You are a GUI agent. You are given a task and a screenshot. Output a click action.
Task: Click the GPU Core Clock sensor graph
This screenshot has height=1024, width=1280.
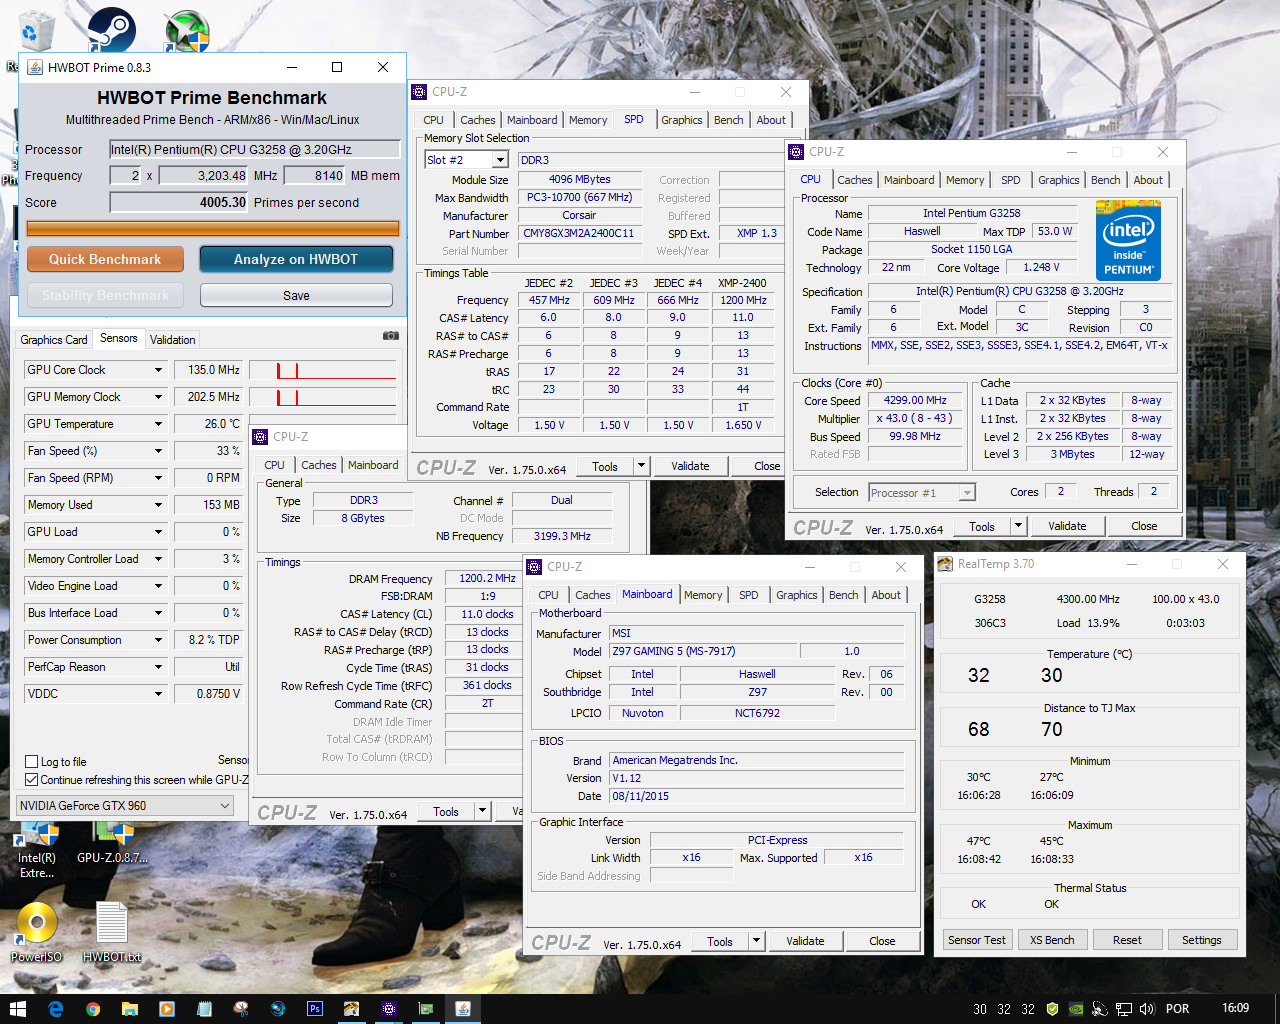(x=322, y=370)
